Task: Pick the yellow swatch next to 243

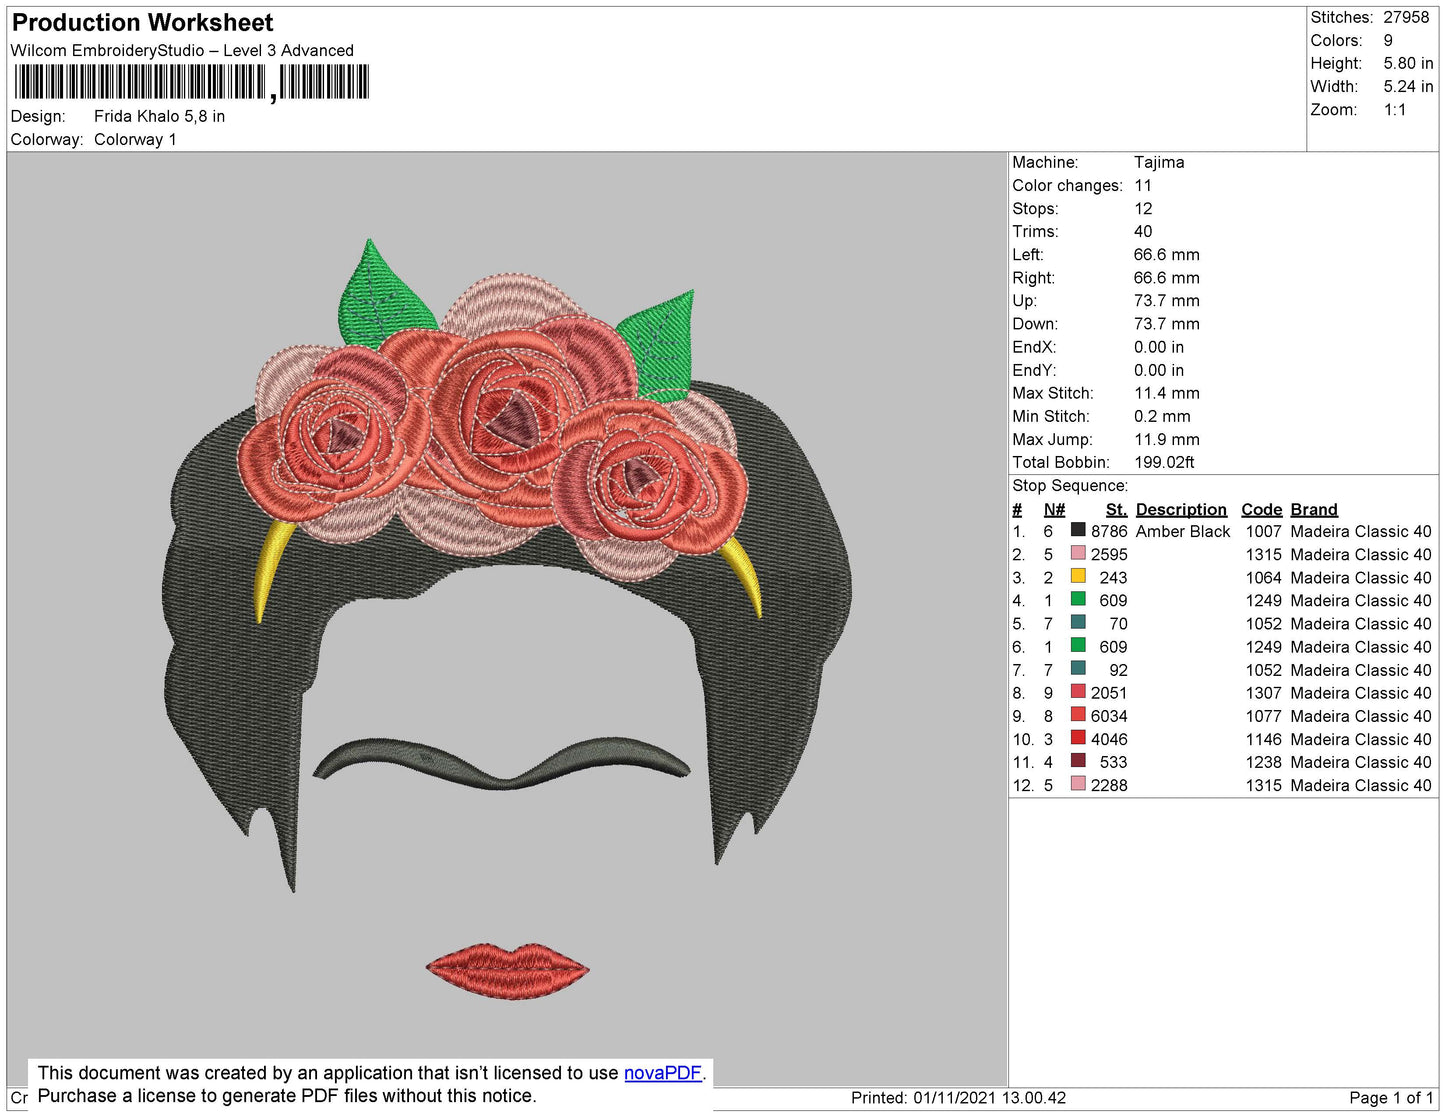Action: click(1078, 576)
